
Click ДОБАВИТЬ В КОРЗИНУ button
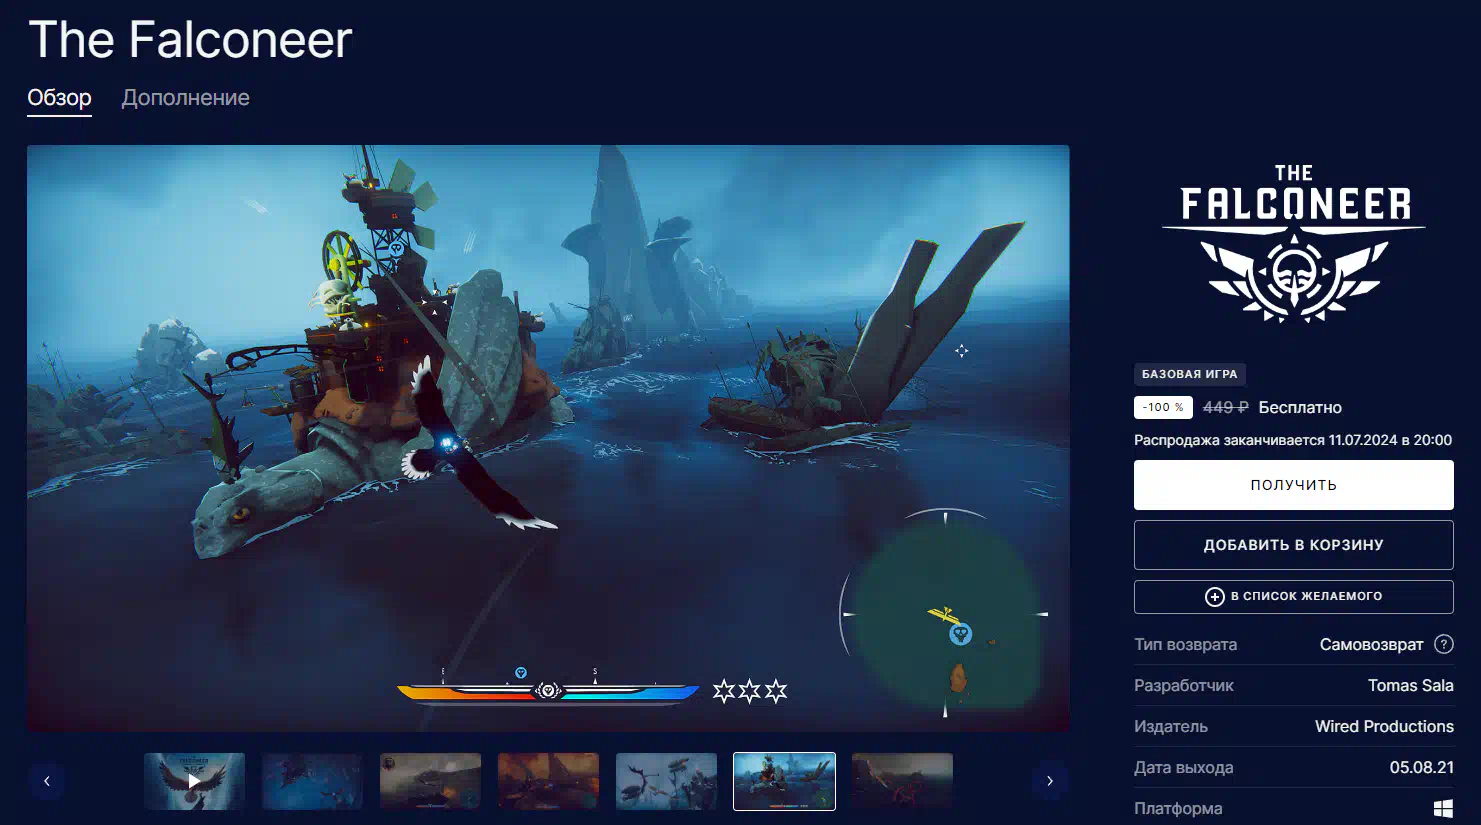point(1293,545)
